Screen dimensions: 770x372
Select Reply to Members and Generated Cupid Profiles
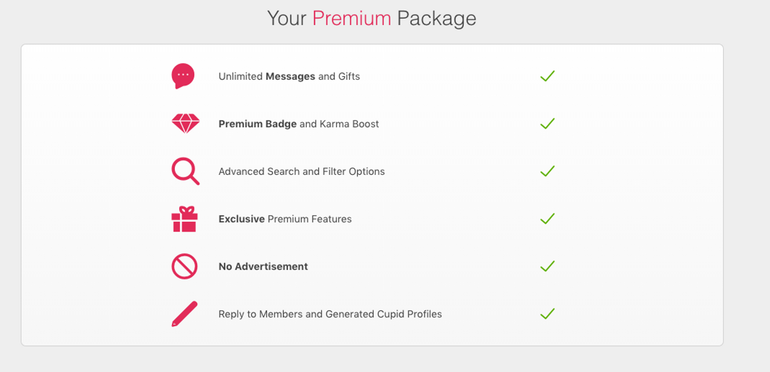point(330,314)
